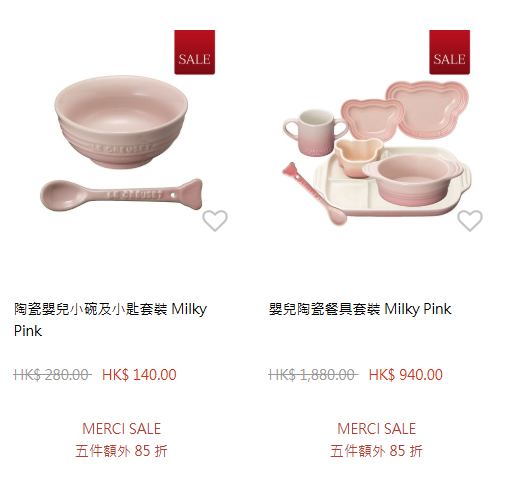Click 五件額外 85 折 below the tableware set
The height and width of the screenshot is (480, 510).
[376, 451]
